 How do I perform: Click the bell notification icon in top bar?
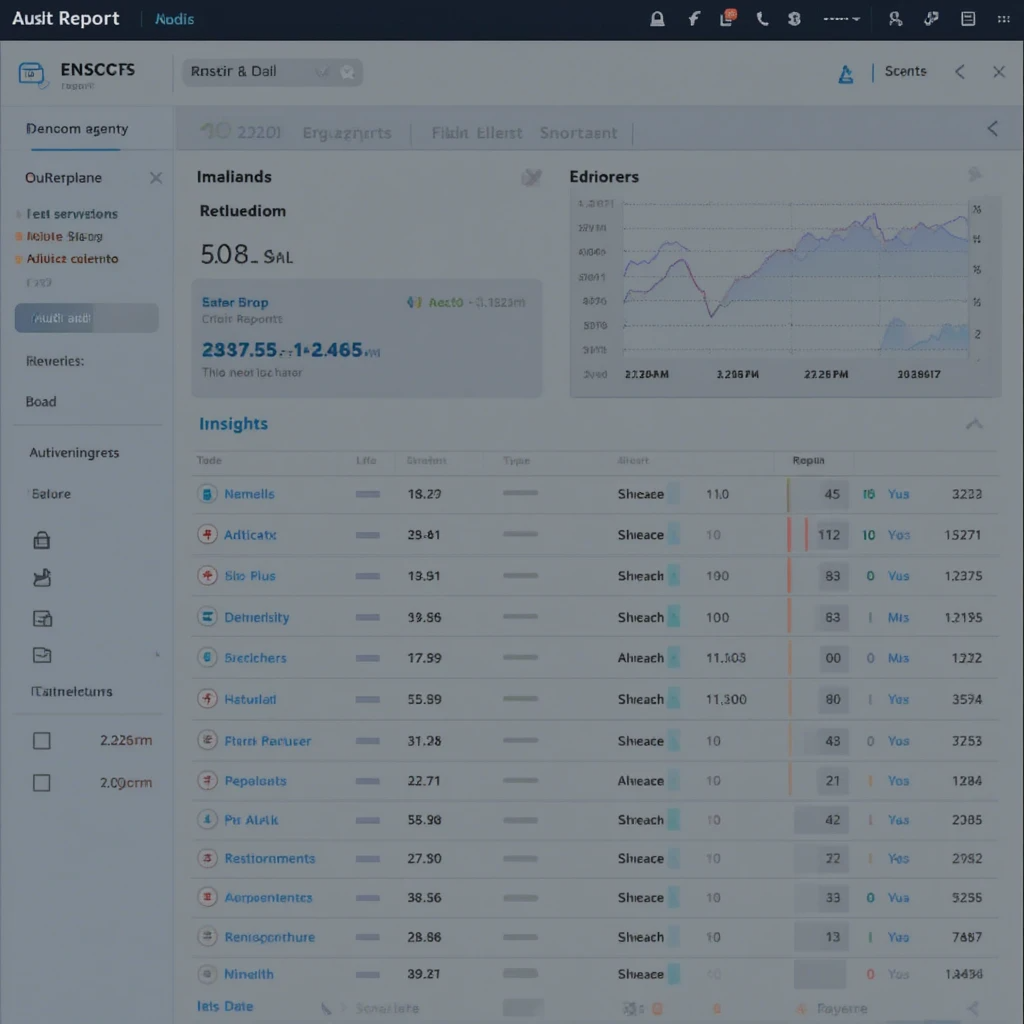(657, 19)
